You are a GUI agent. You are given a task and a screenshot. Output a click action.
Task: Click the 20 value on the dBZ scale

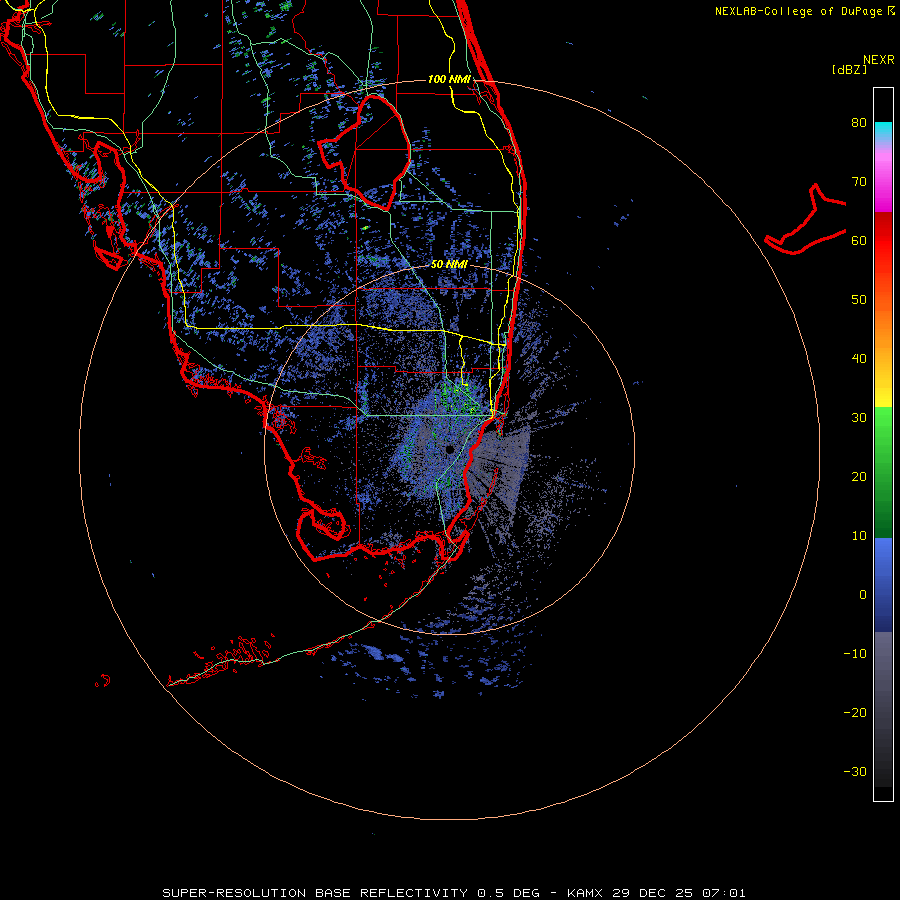859,477
